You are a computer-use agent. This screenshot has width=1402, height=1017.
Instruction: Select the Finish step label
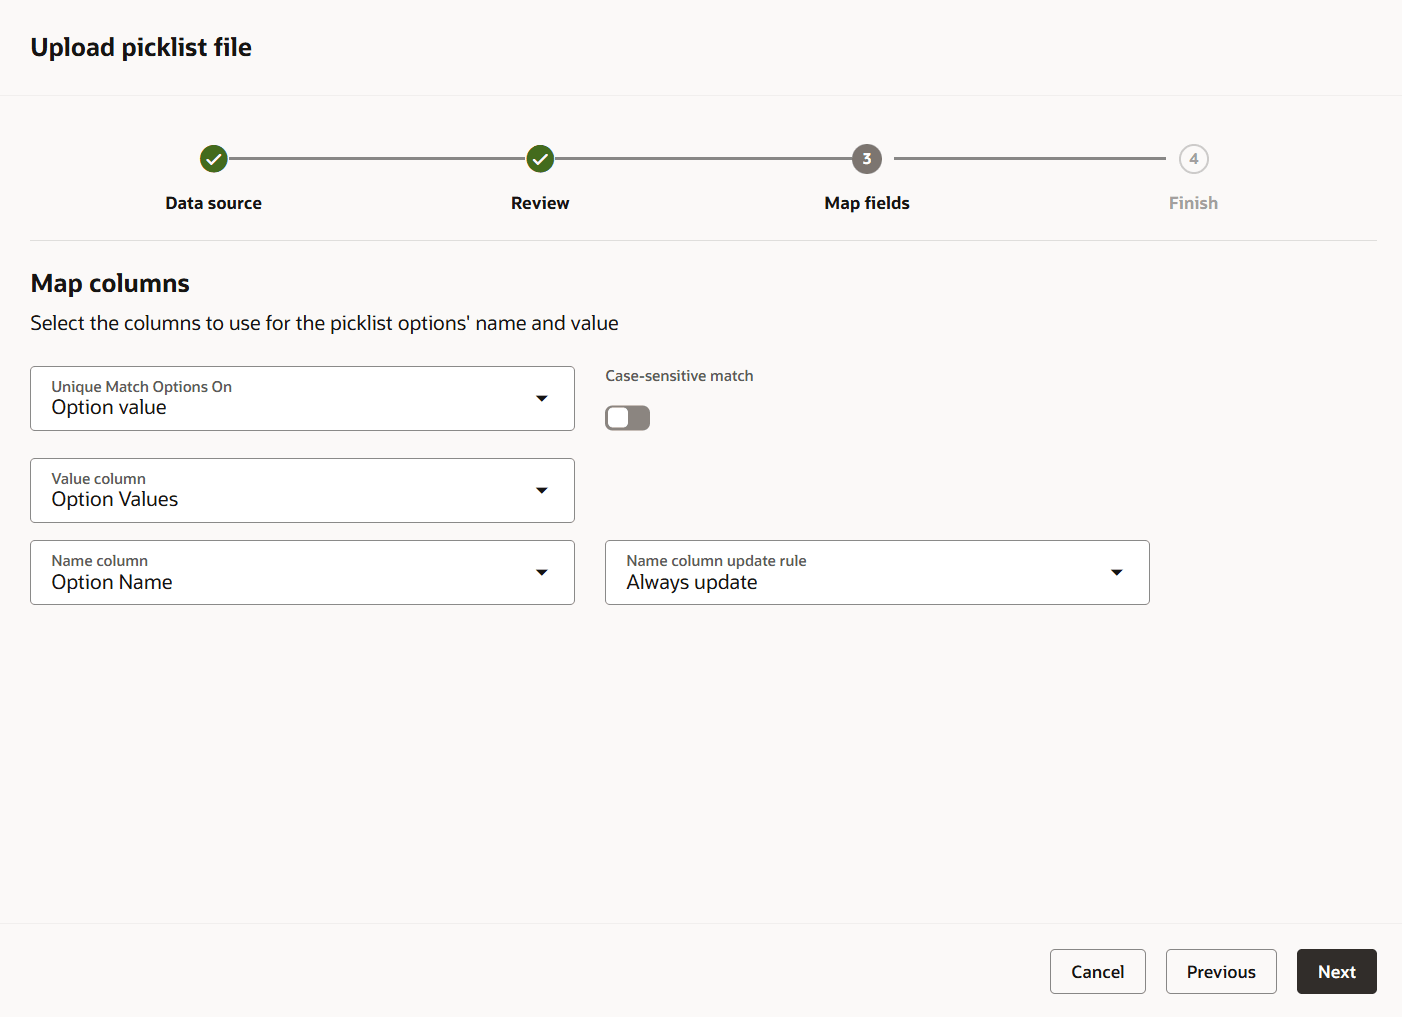(x=1193, y=203)
